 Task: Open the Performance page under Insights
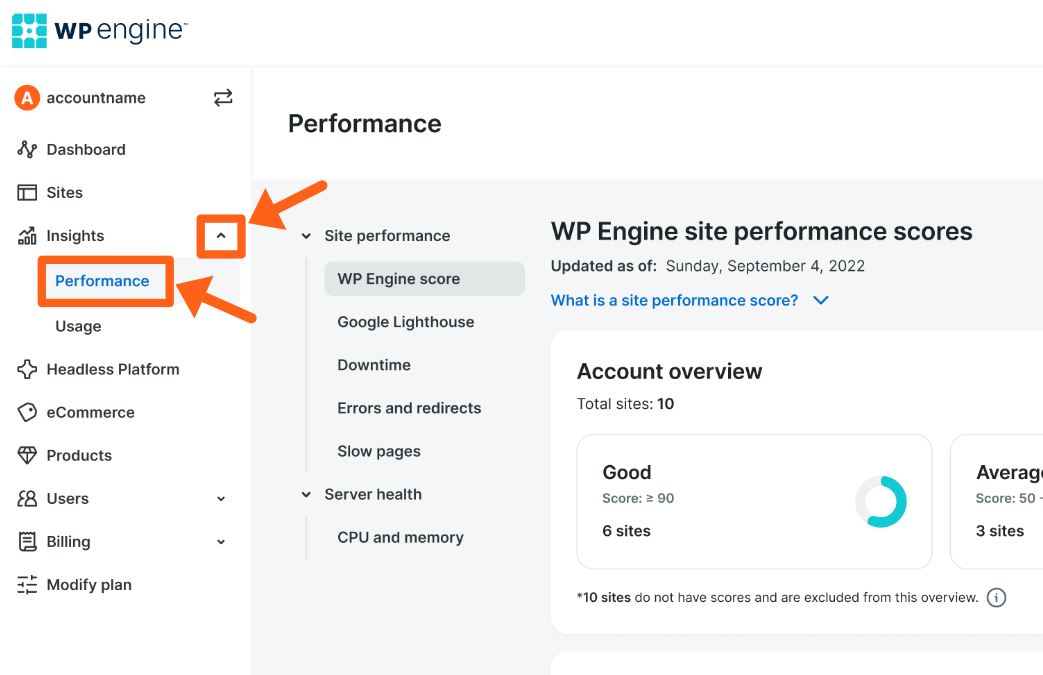click(x=102, y=281)
